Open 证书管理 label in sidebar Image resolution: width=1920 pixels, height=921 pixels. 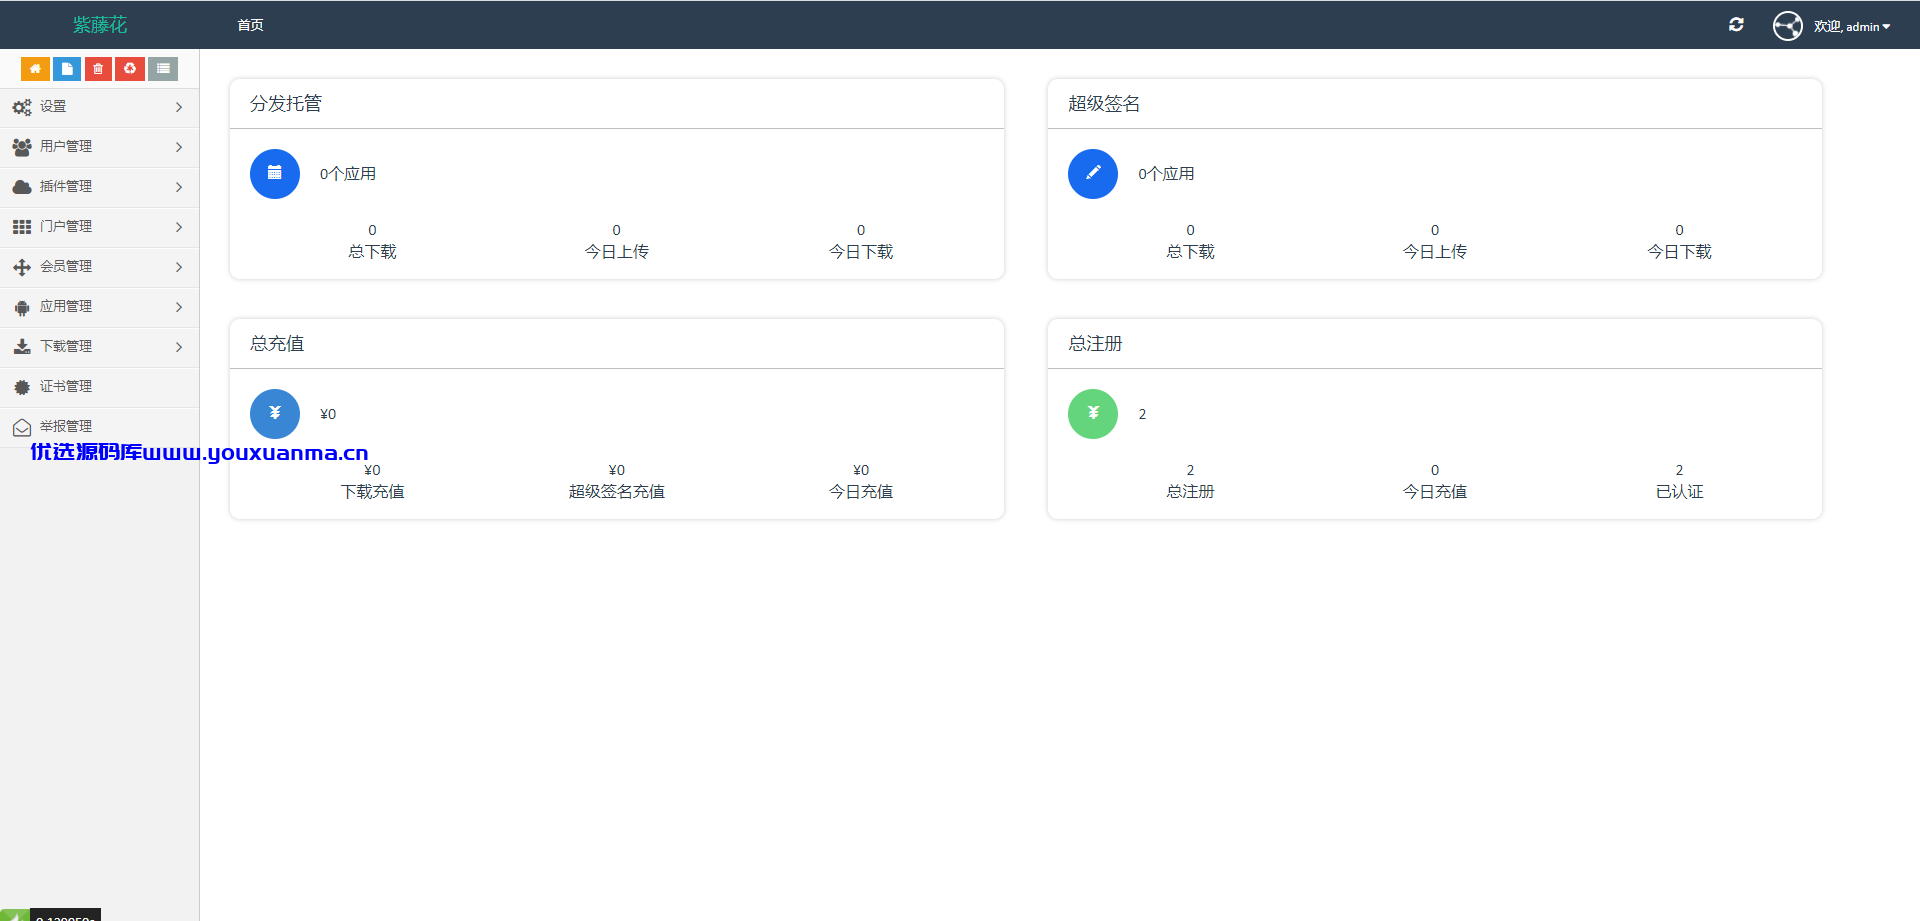(66, 386)
